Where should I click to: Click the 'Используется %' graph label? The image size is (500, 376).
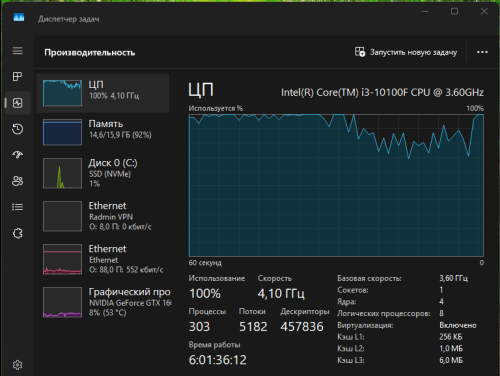point(216,108)
